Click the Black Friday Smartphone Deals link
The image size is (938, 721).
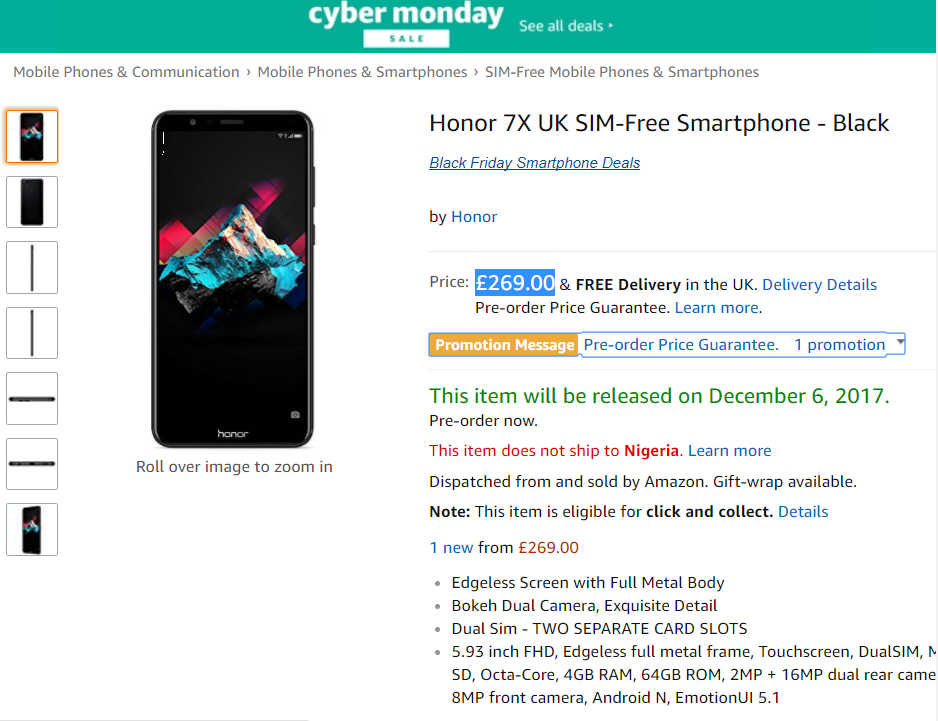tap(534, 162)
